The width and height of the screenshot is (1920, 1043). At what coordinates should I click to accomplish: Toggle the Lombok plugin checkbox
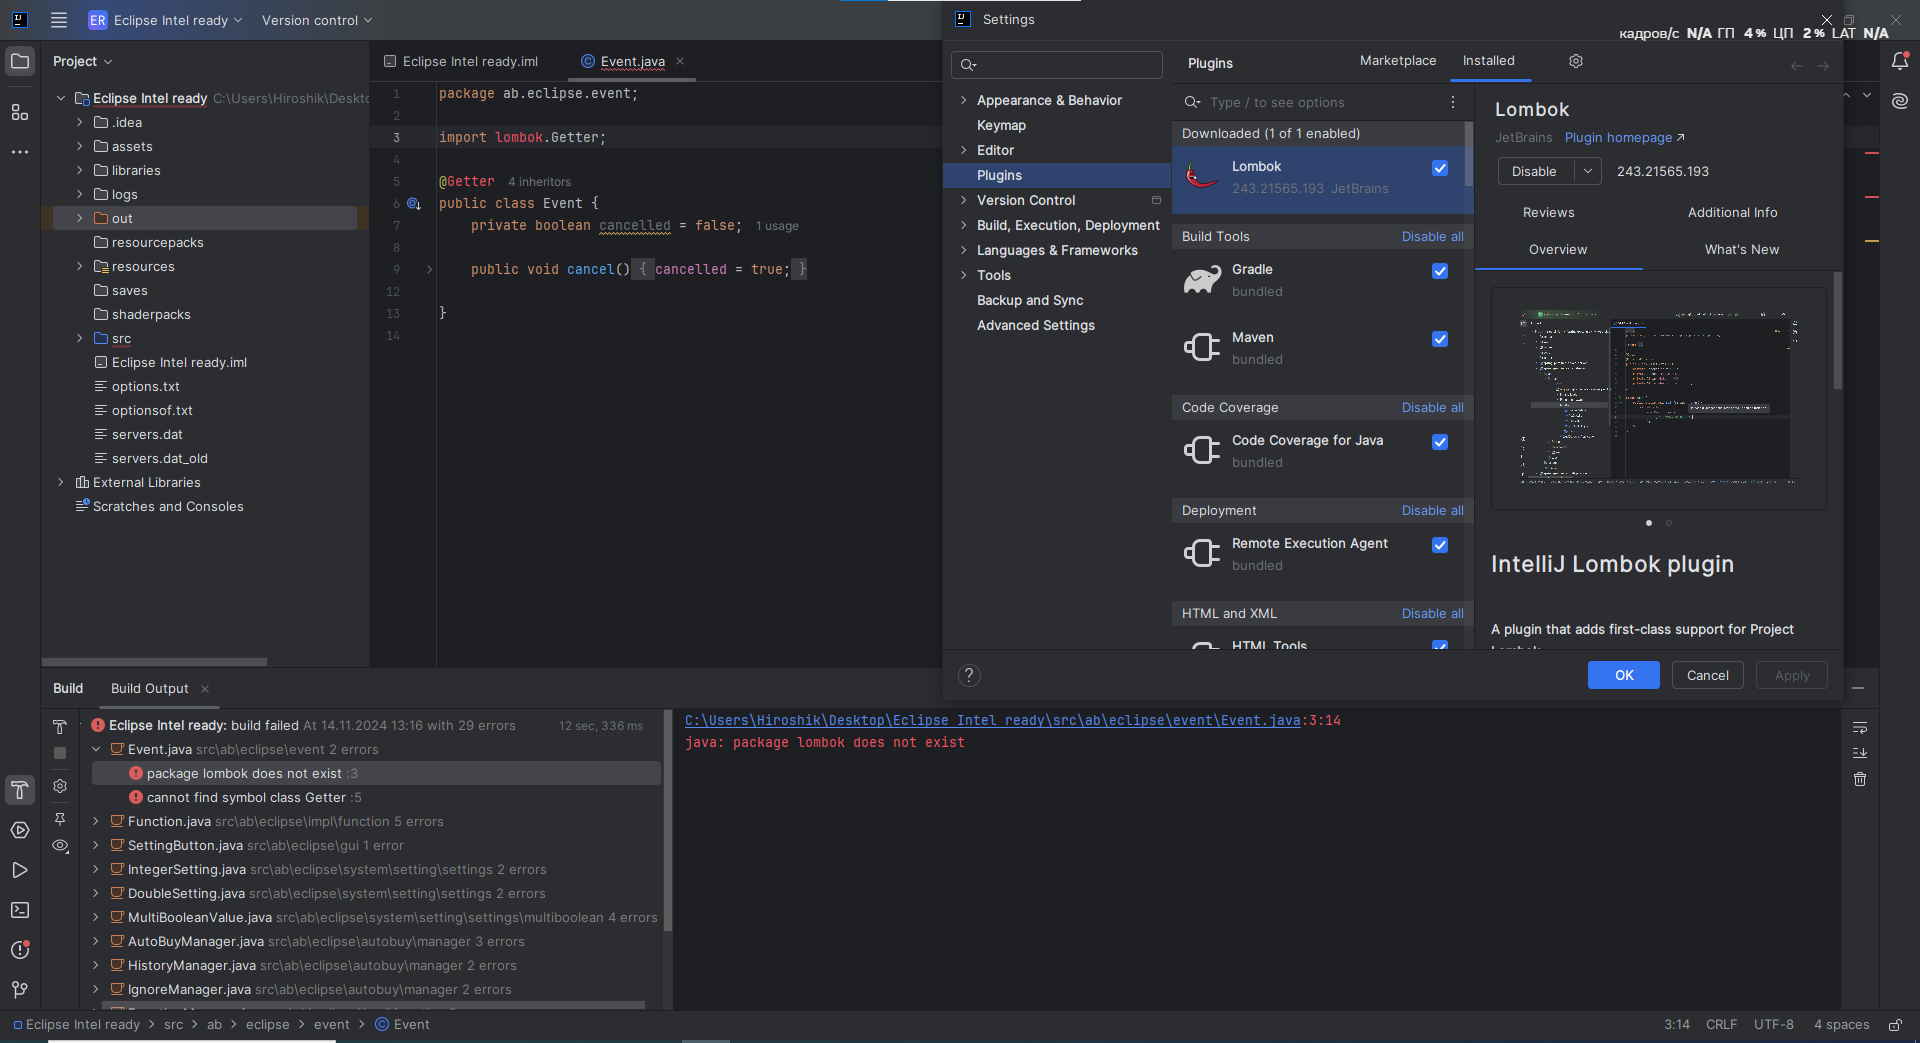click(x=1440, y=168)
